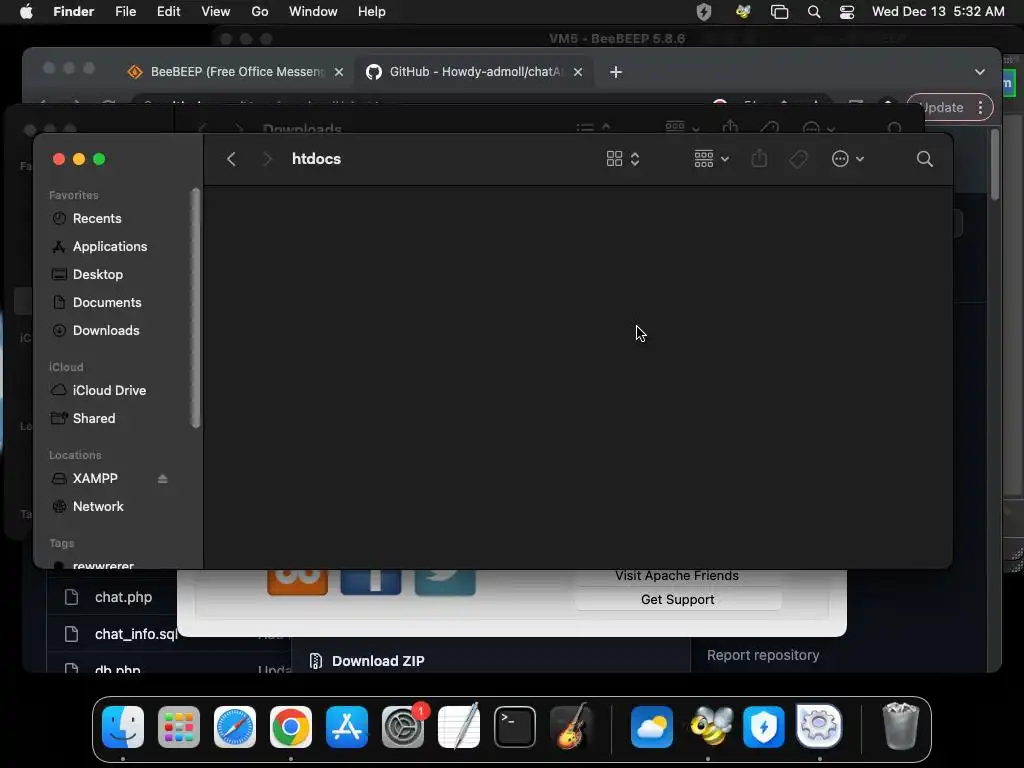Open the Edit menu

click(x=168, y=12)
